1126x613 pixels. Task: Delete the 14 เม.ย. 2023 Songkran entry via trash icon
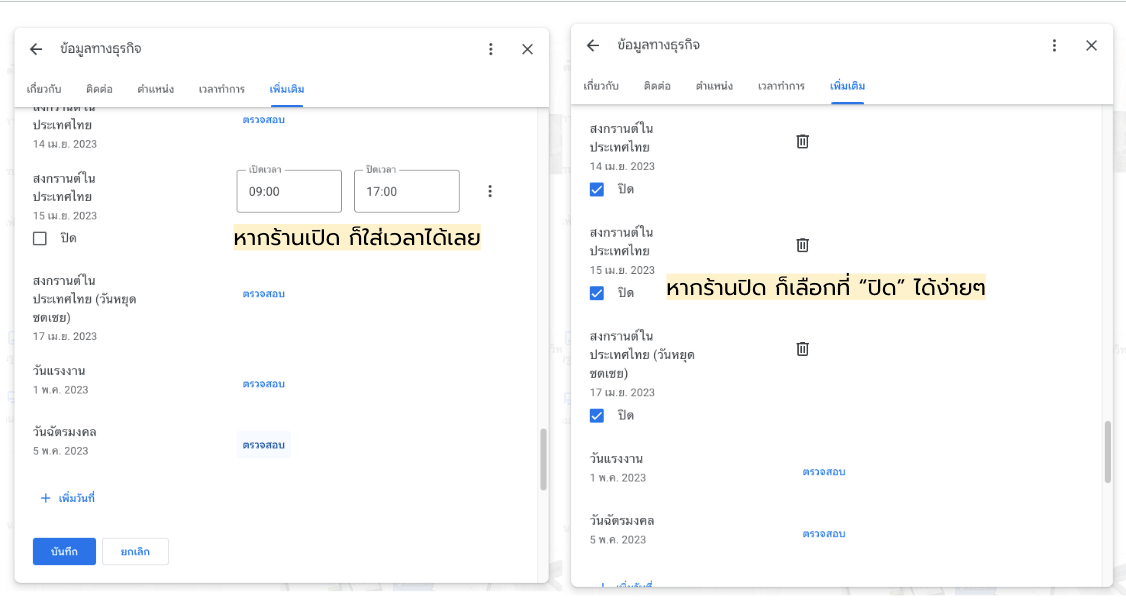click(802, 141)
